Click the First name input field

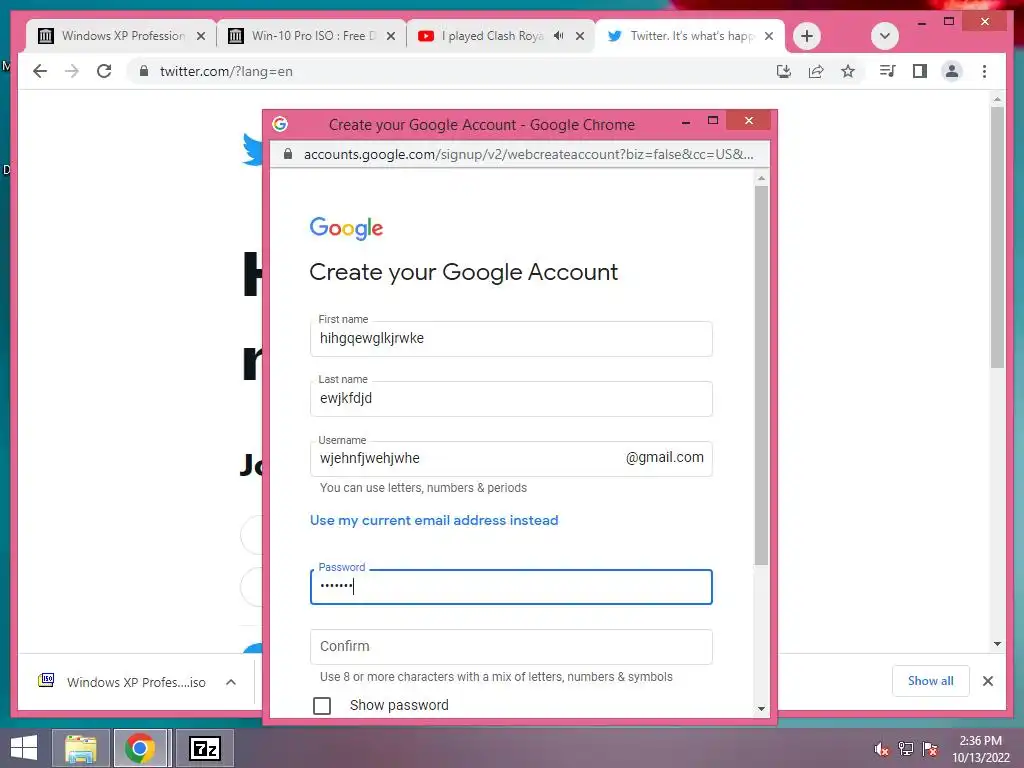511,339
